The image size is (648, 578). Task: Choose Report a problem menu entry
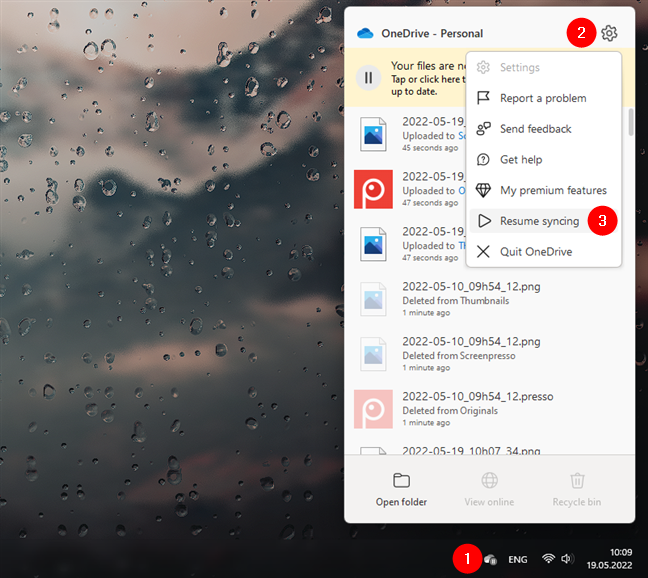tap(544, 98)
